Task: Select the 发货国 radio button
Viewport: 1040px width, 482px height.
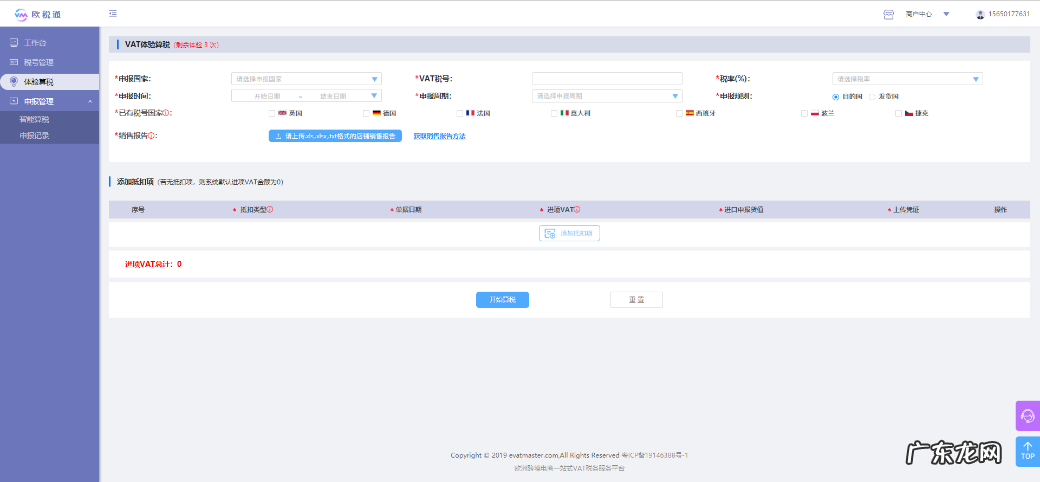Action: (x=872, y=96)
